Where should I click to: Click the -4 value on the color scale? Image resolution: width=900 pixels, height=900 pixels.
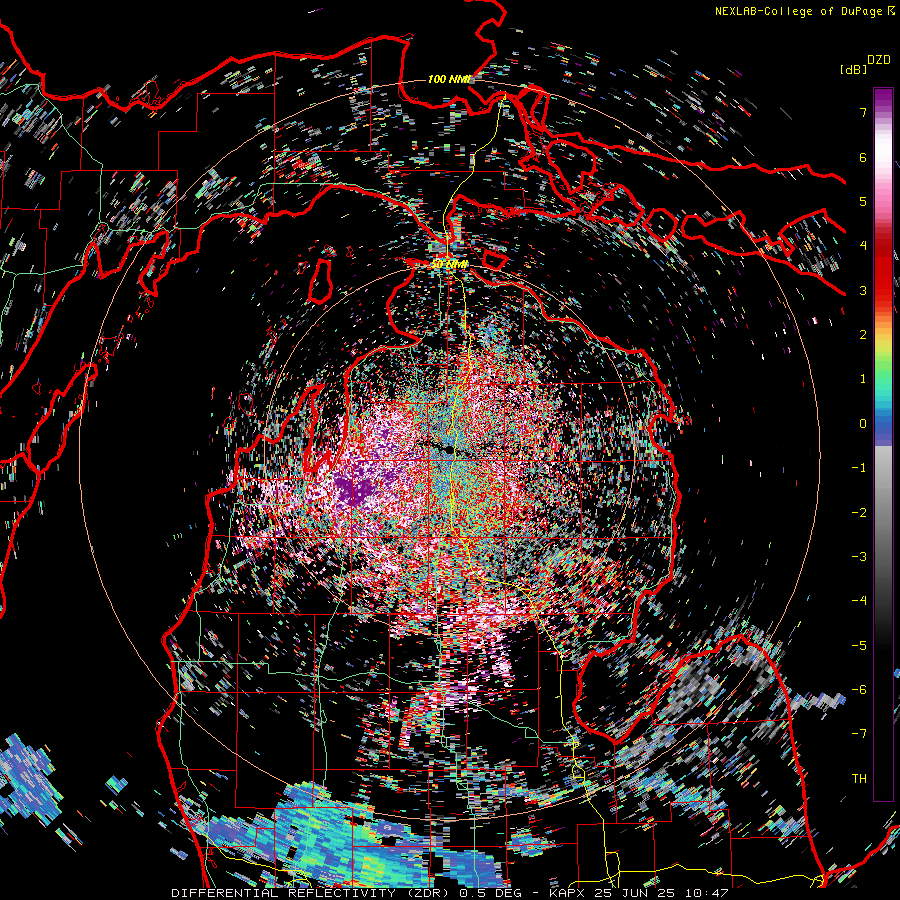pos(859,601)
